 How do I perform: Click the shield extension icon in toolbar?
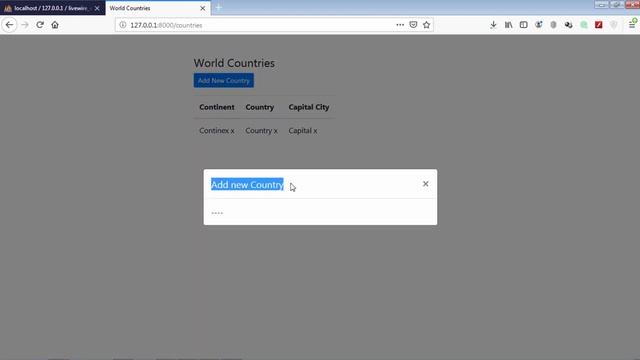point(613,25)
